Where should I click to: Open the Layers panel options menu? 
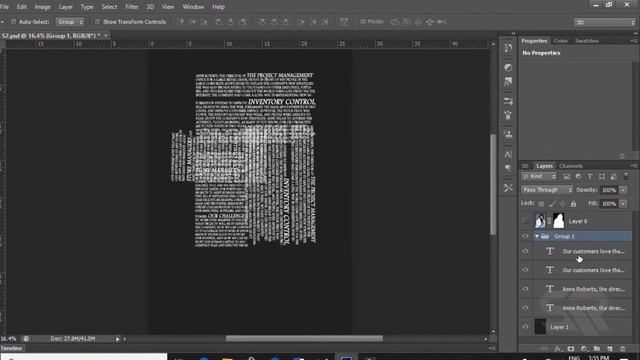tap(633, 166)
